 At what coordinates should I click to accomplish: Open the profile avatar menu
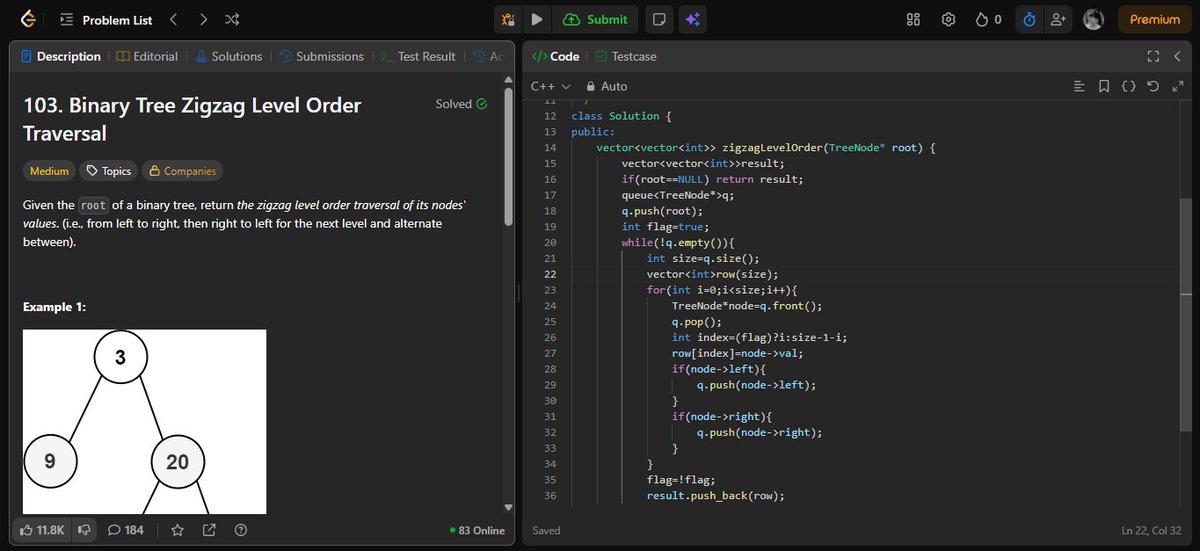tap(1093, 19)
